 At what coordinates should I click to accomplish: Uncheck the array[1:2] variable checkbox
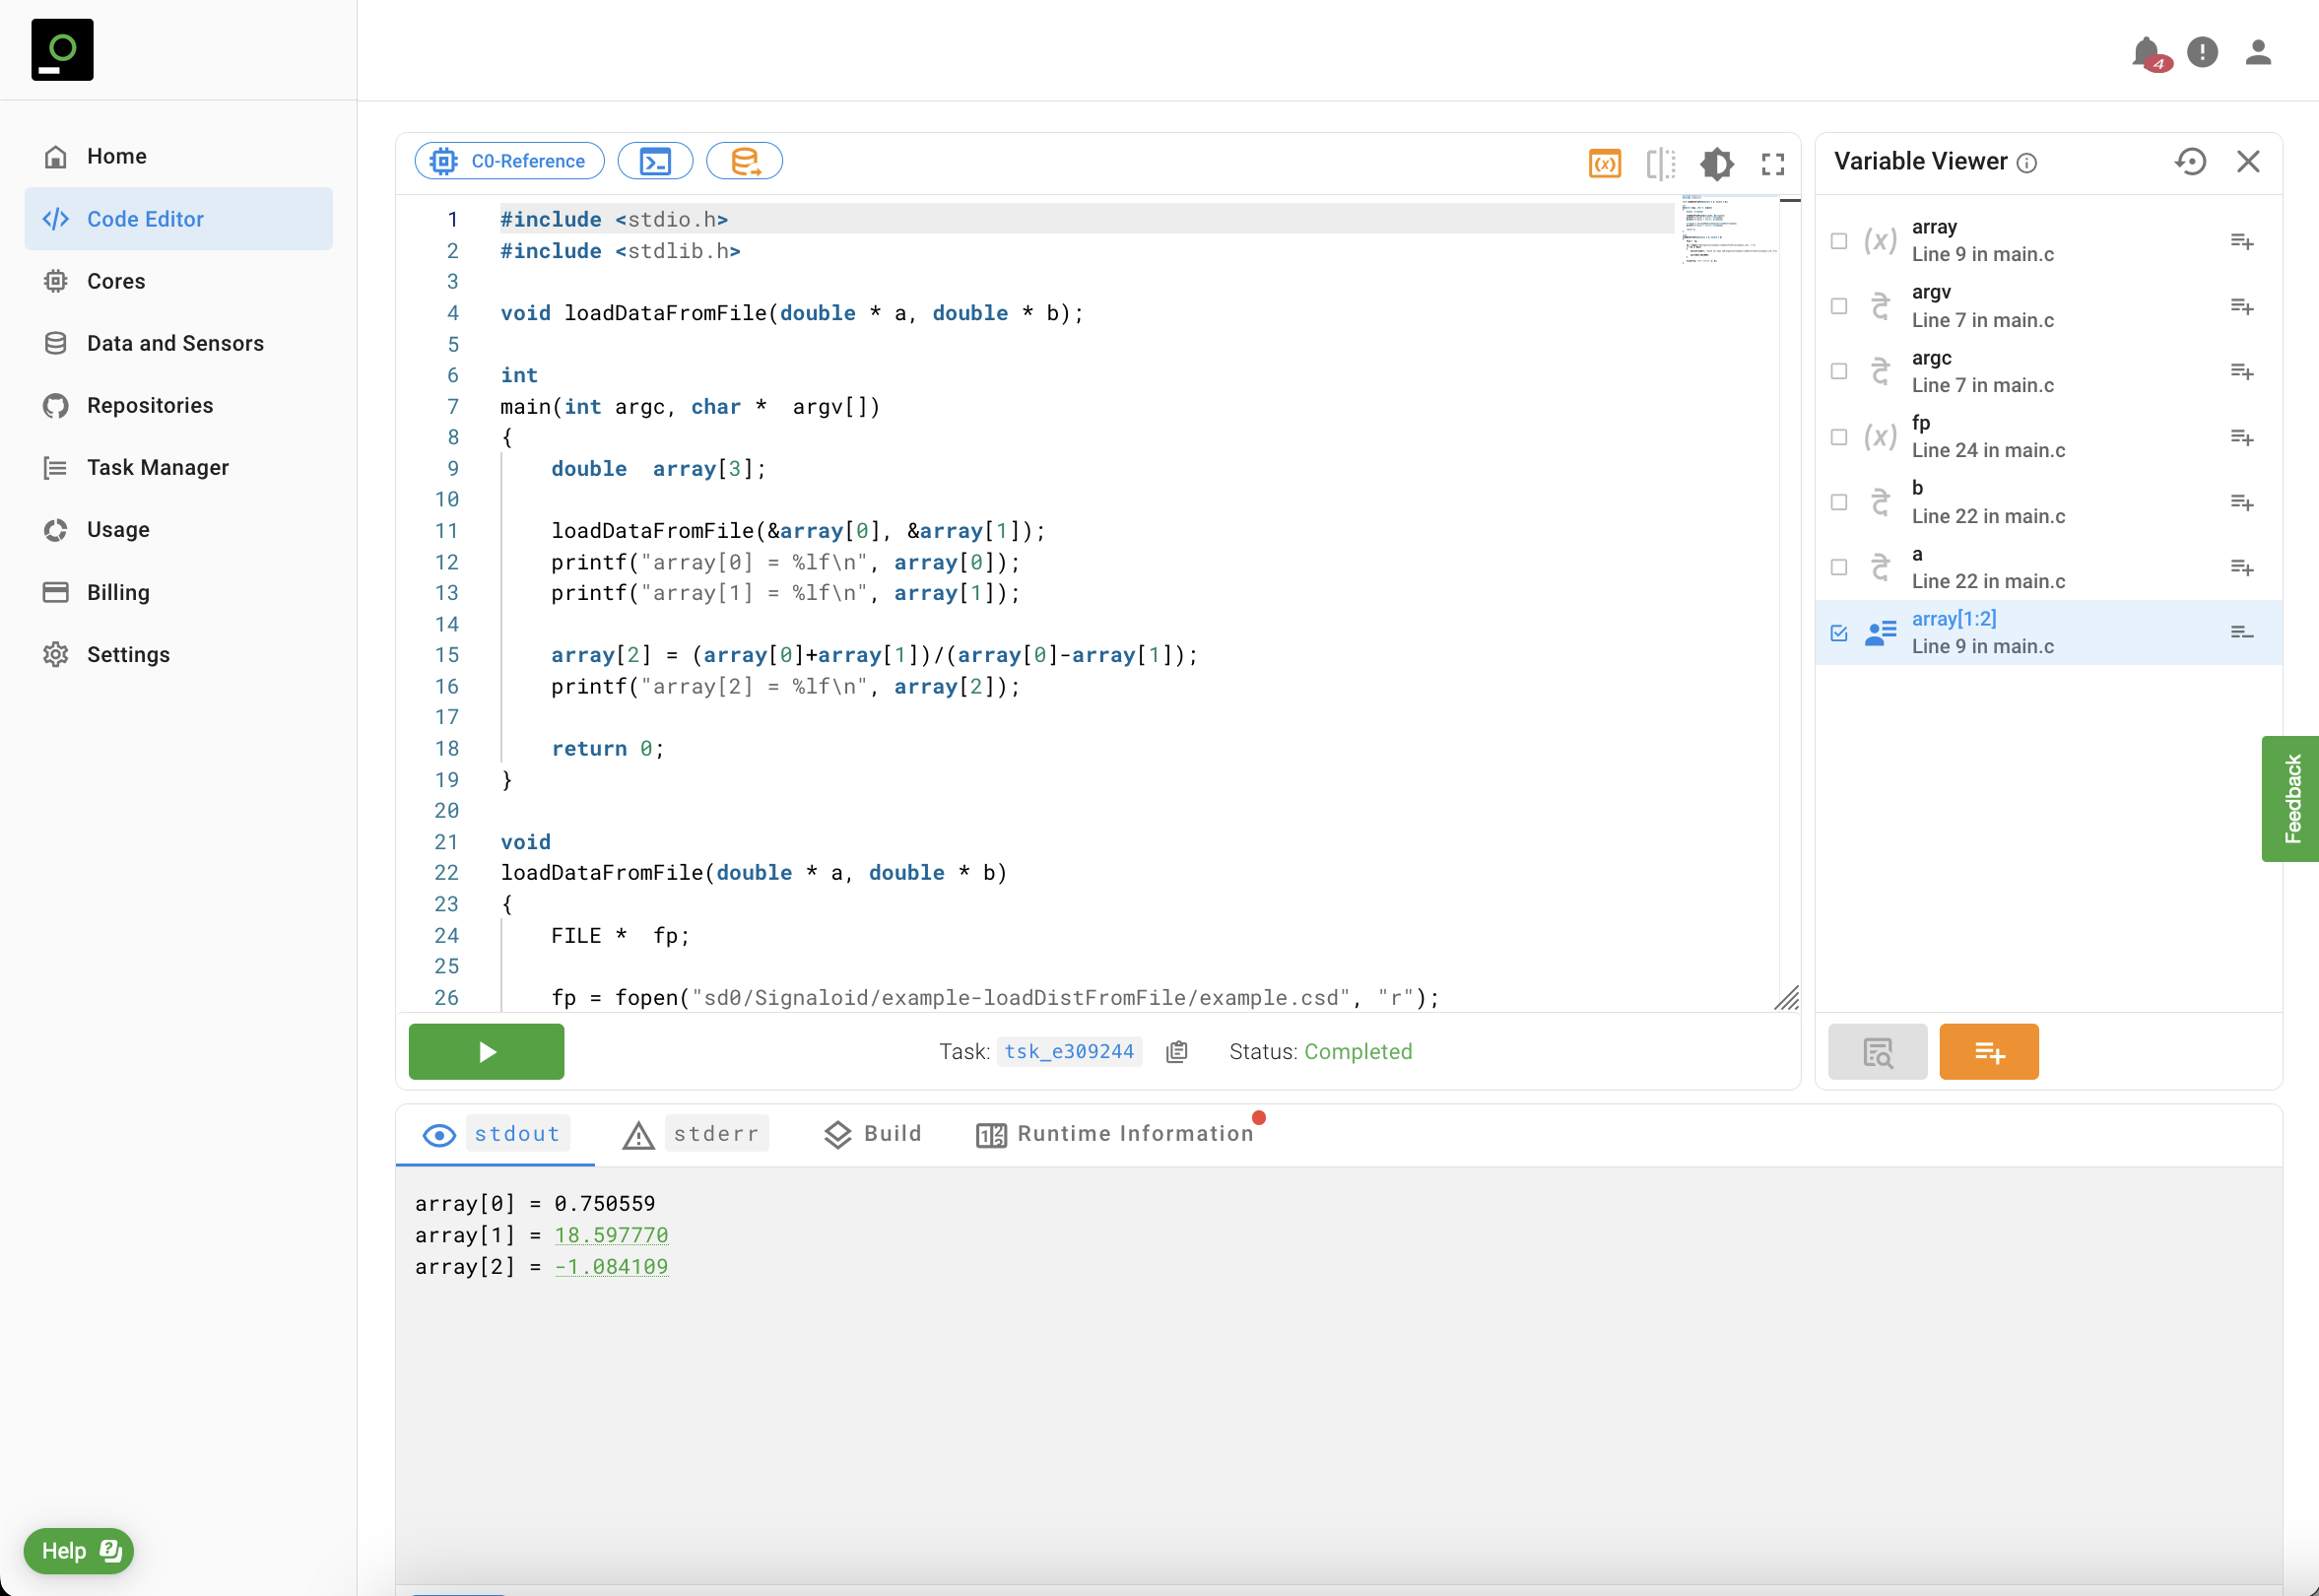(1838, 633)
